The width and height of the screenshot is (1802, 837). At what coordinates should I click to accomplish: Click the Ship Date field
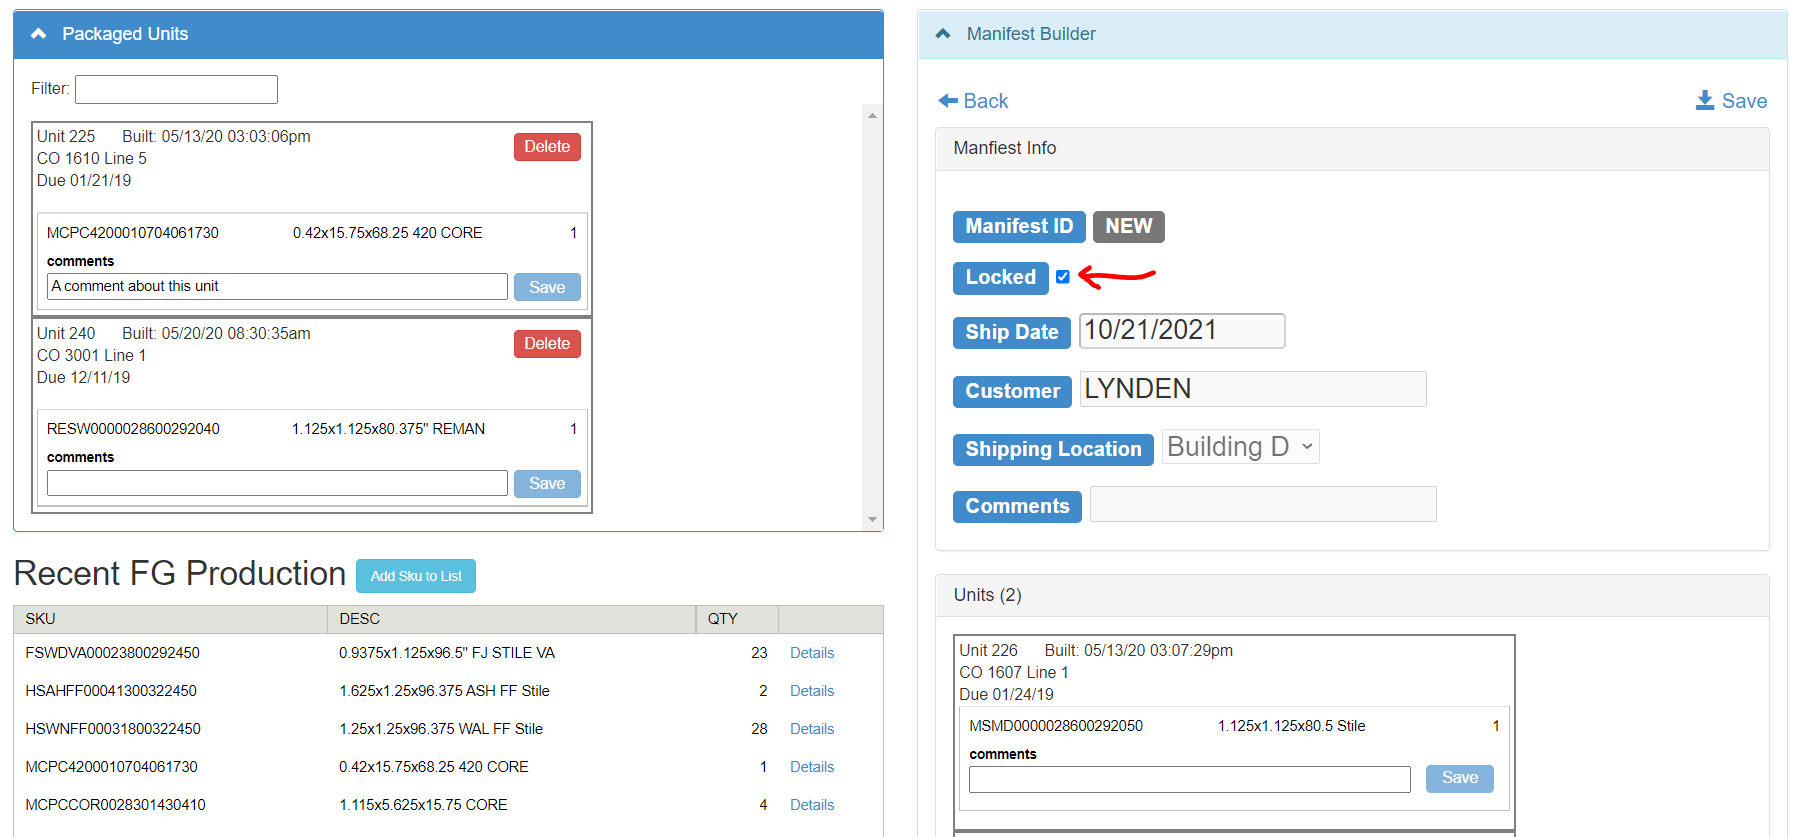[1182, 331]
